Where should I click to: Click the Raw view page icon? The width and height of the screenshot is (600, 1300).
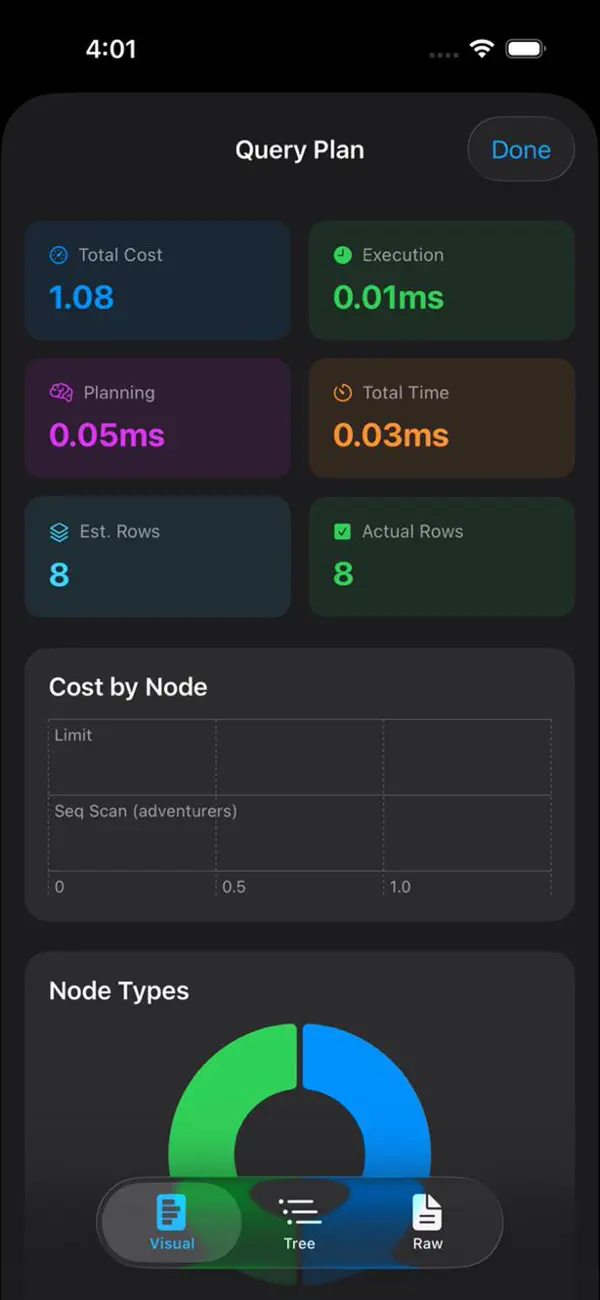tap(427, 1211)
